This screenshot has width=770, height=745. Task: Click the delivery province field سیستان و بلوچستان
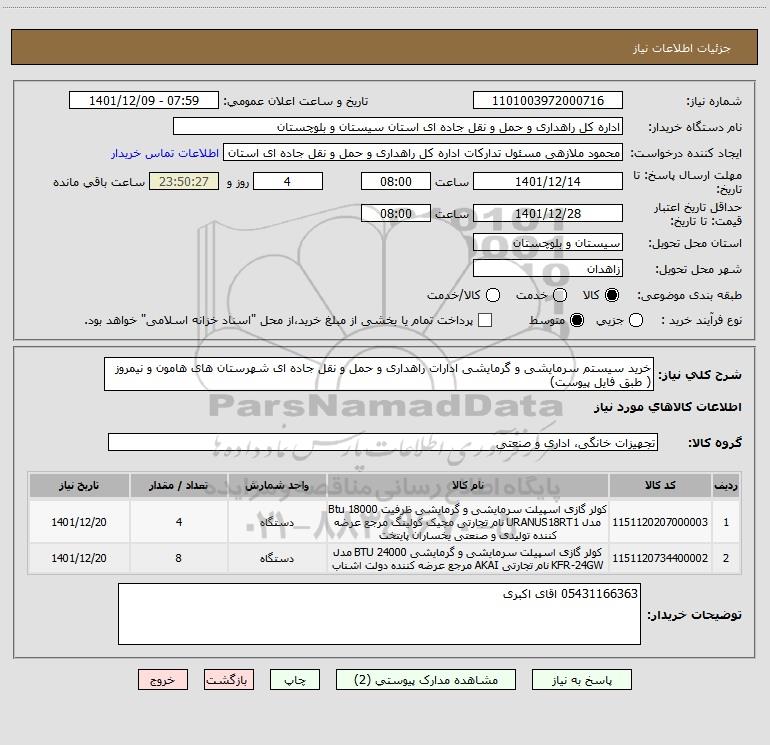548,243
